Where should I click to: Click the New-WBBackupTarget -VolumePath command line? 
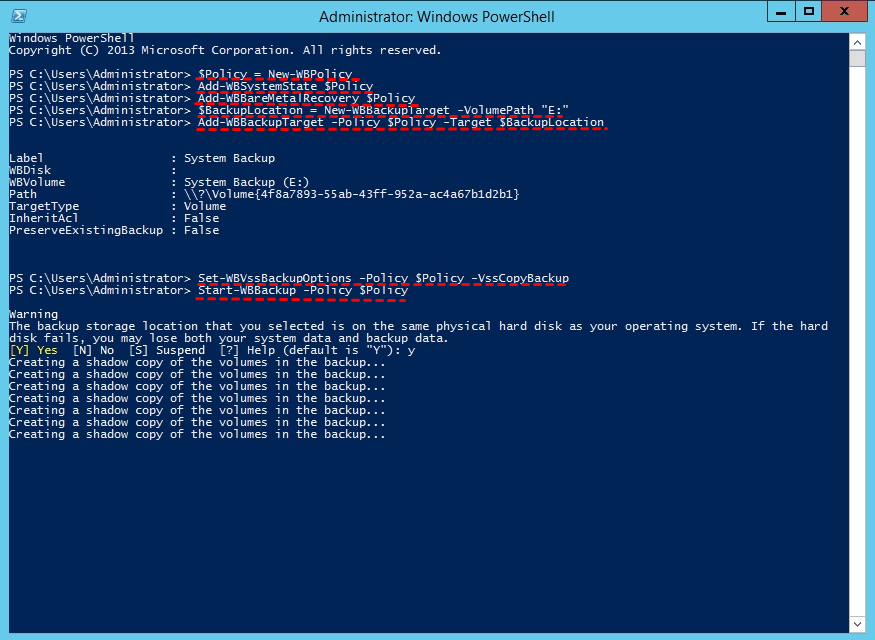click(x=383, y=110)
